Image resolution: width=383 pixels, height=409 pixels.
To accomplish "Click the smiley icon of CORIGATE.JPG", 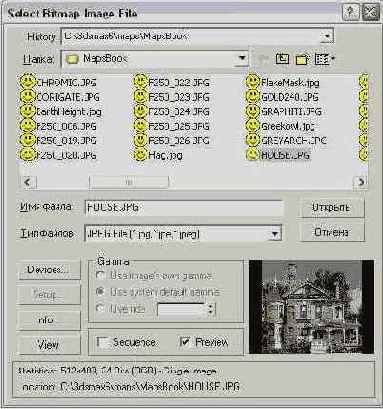I will (x=27, y=96).
